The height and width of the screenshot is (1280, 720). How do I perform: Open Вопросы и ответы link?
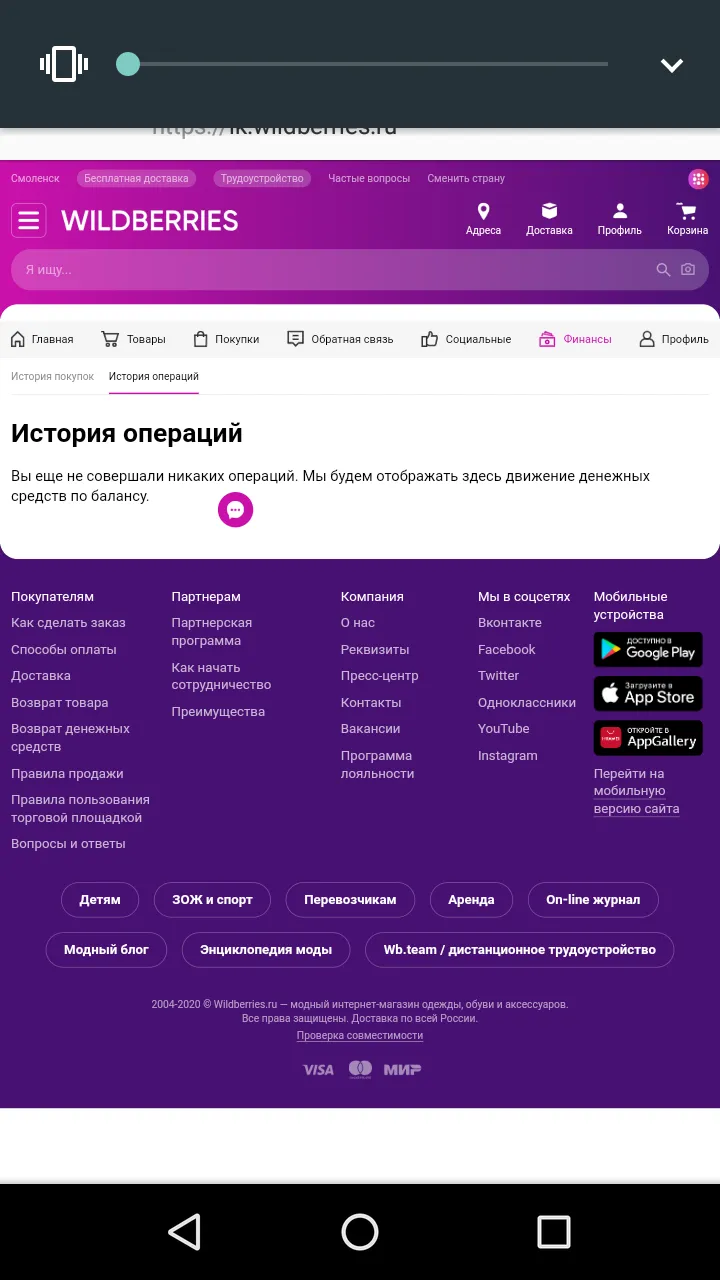[x=68, y=844]
